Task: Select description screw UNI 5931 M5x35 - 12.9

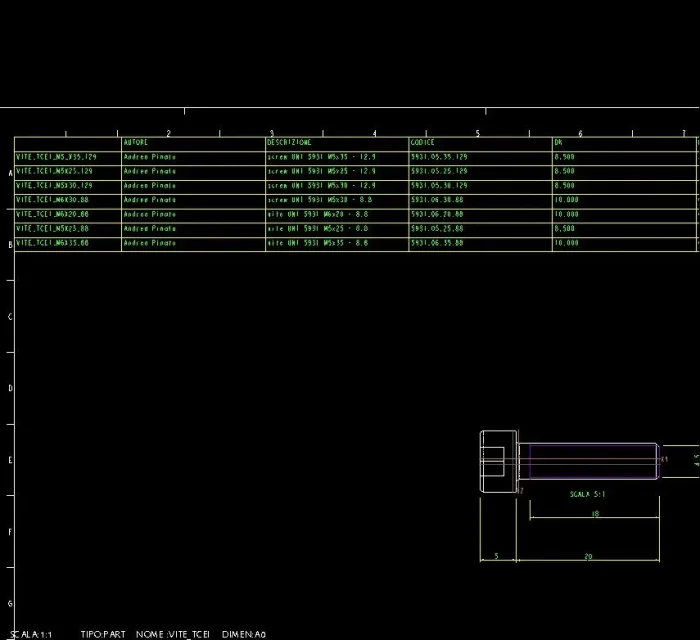Action: (x=337, y=158)
